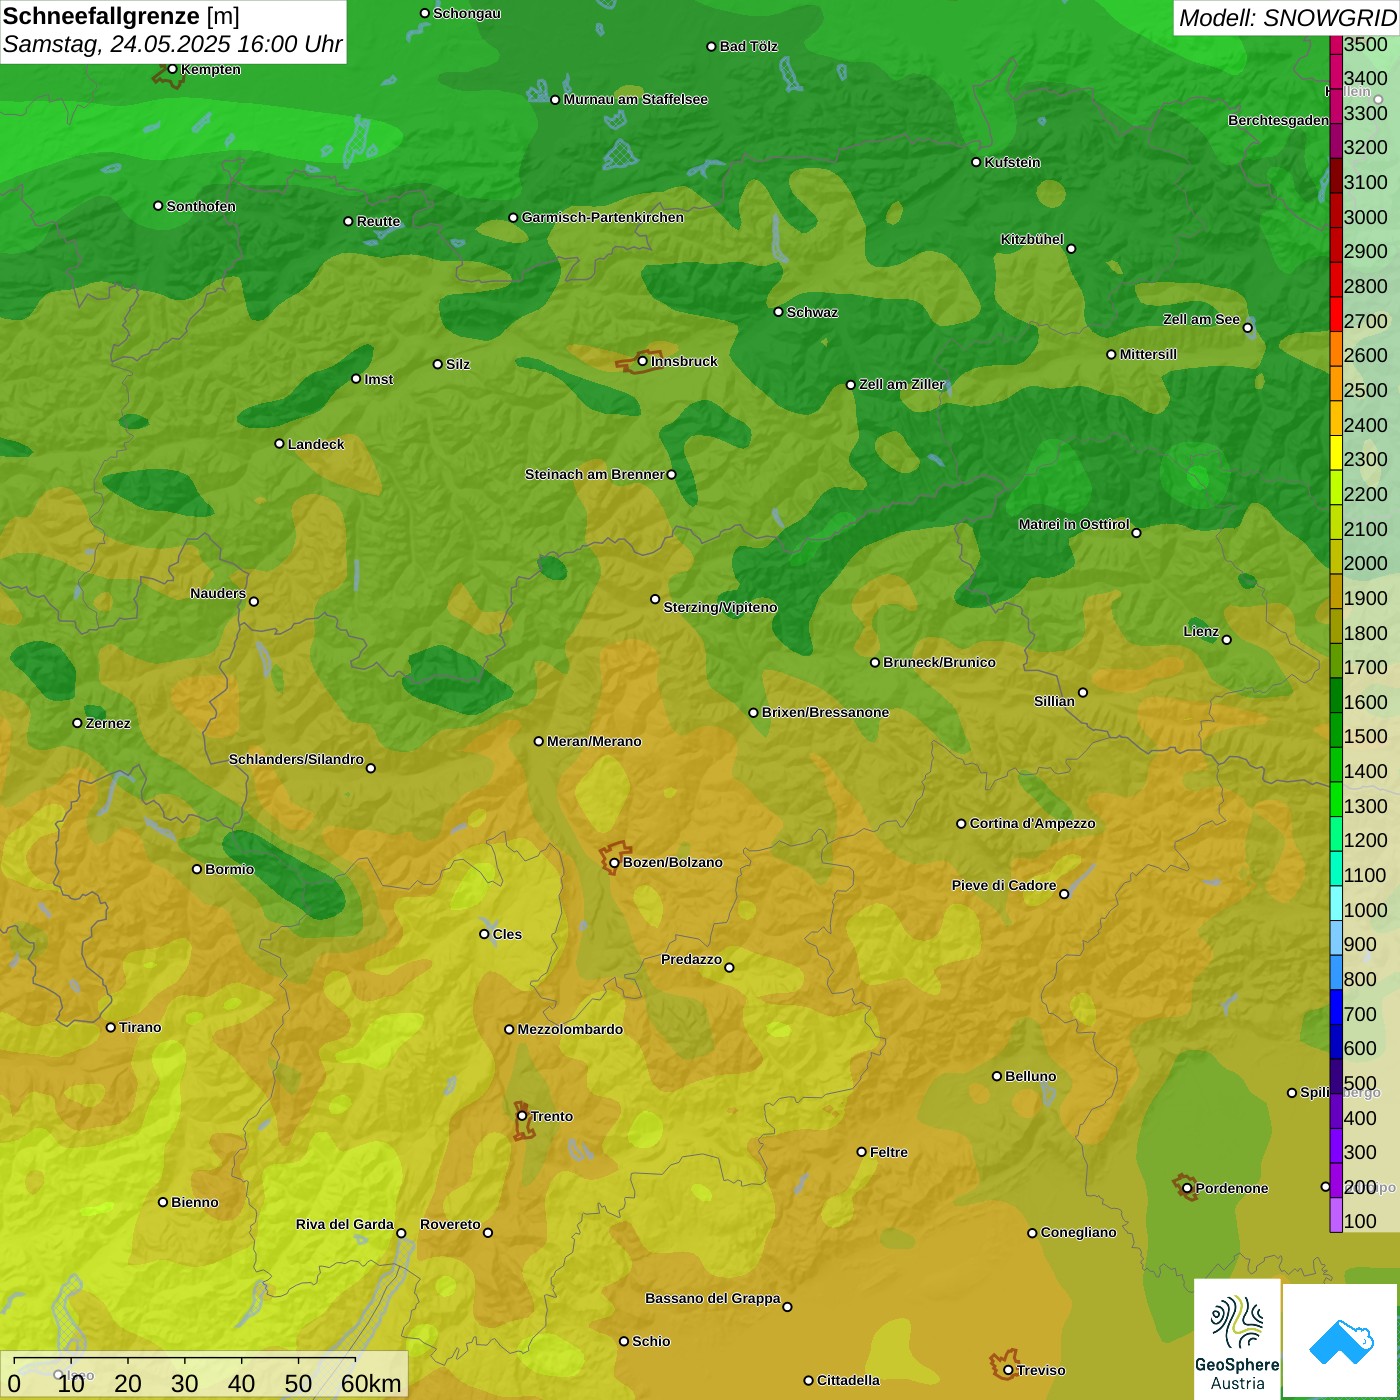This screenshot has width=1400, height=1400.
Task: Click the Kufstein marker dot
Action: pyautogui.click(x=976, y=162)
